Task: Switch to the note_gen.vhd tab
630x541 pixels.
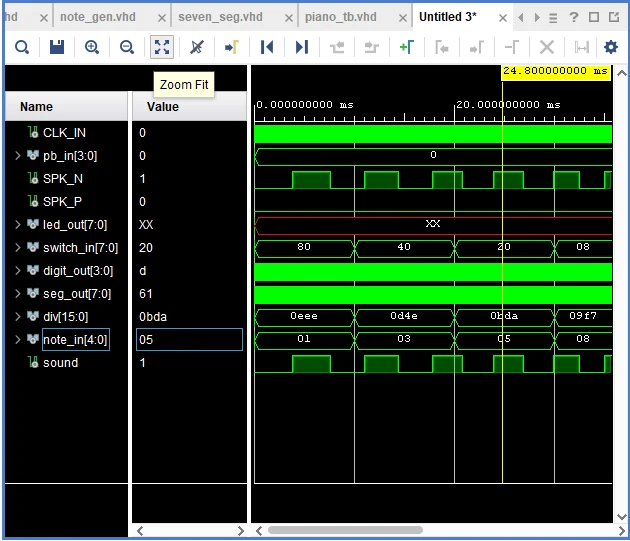Action: (x=98, y=17)
